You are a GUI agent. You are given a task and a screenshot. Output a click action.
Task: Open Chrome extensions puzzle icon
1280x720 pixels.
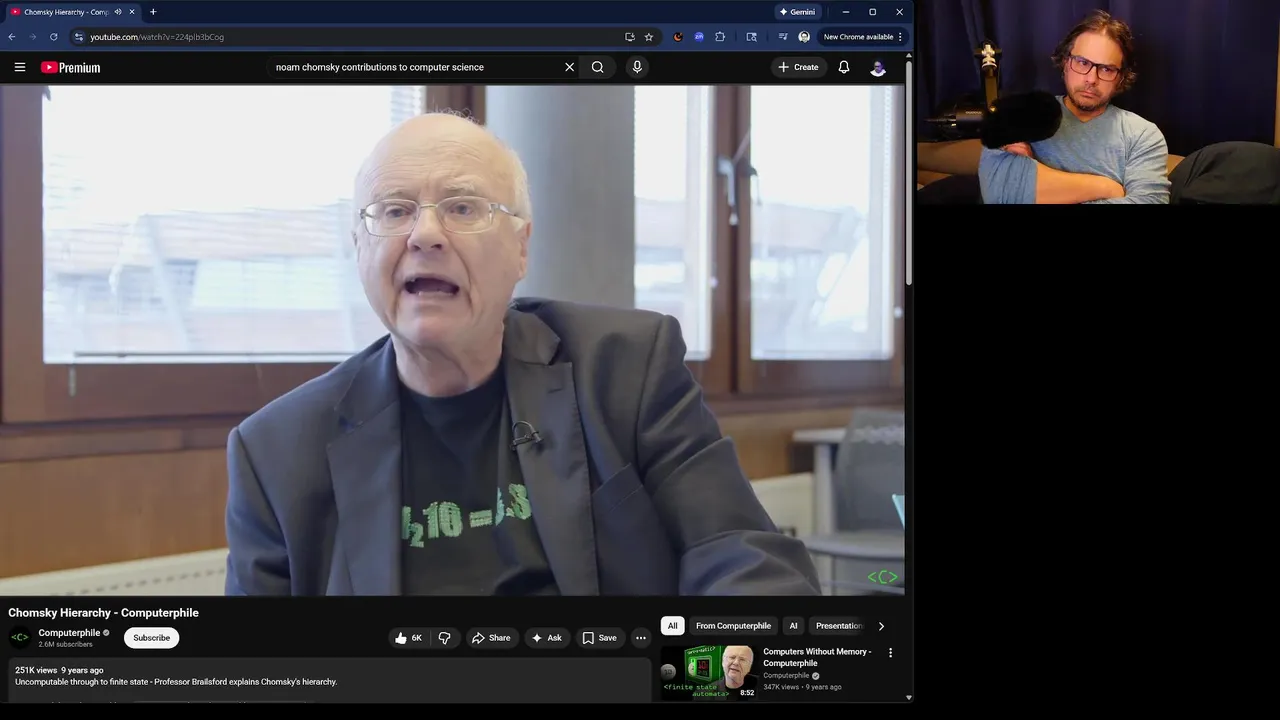click(x=720, y=37)
